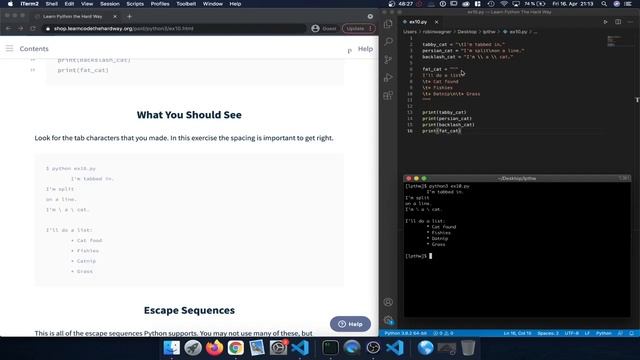
Task: Click in the black terminal window area
Action: click(517, 249)
